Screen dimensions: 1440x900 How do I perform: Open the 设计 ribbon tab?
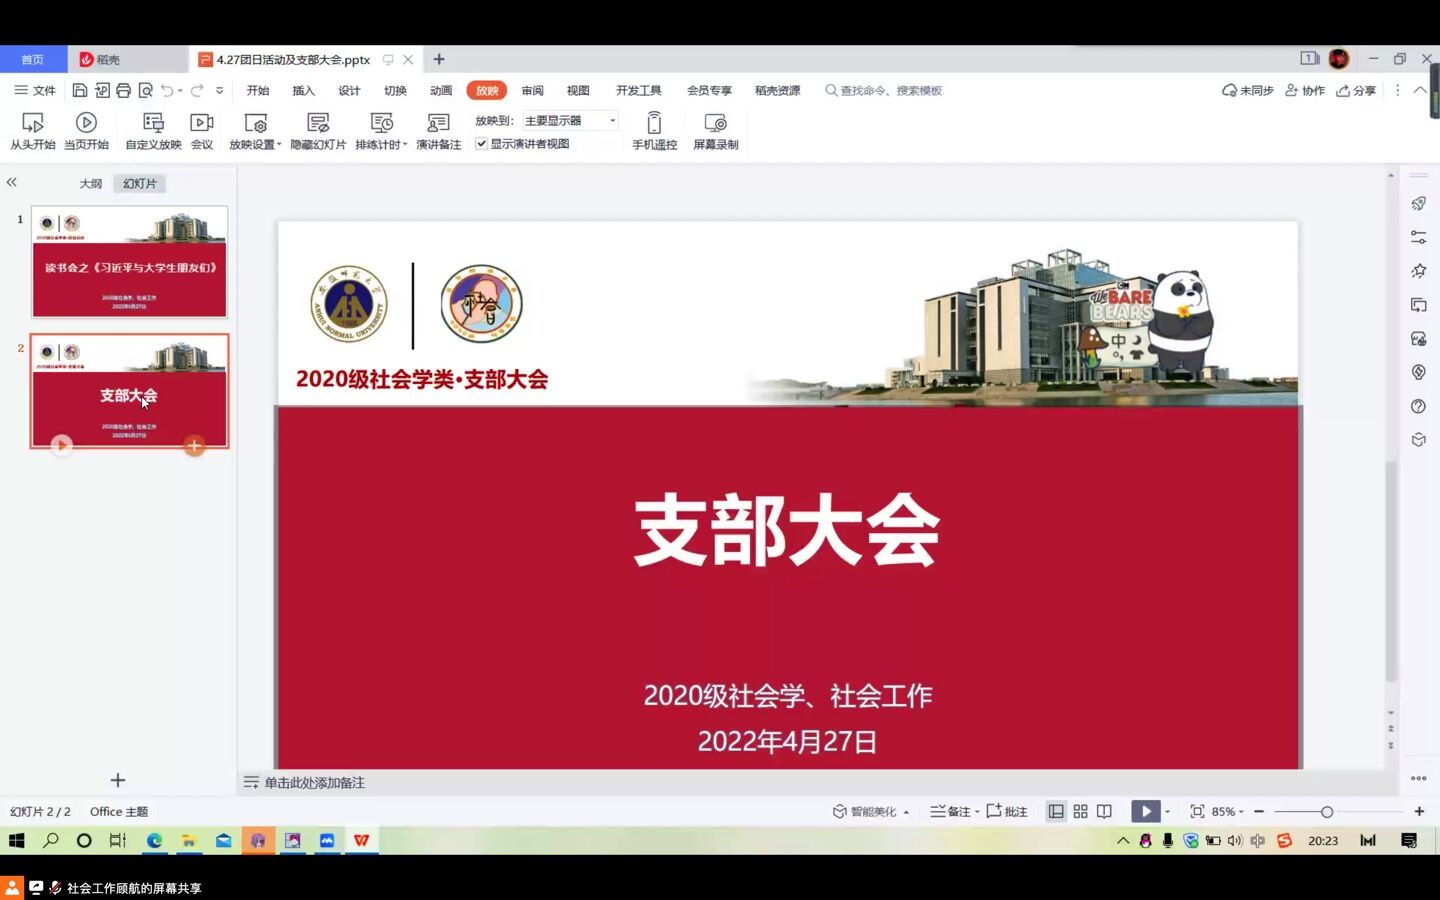pos(349,91)
